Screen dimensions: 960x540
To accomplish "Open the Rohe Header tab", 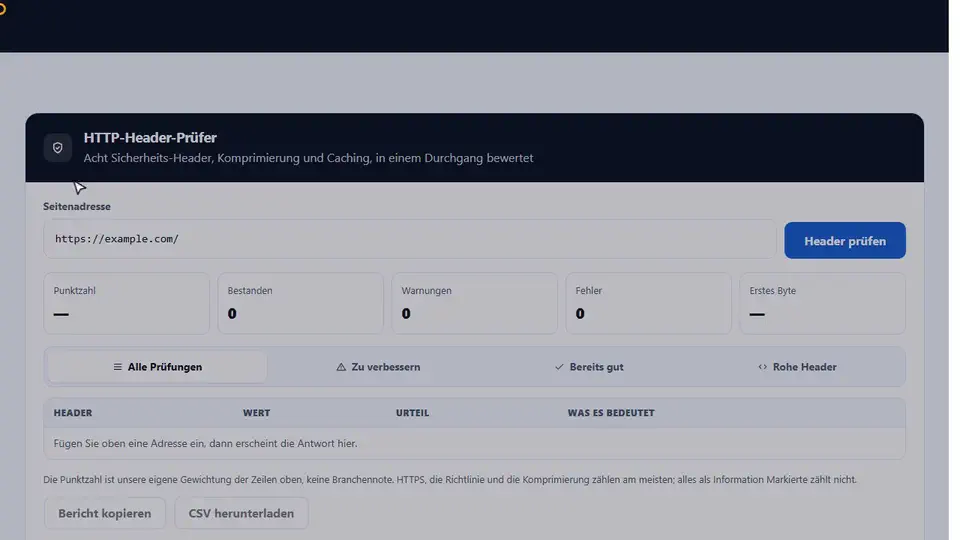I will [797, 367].
